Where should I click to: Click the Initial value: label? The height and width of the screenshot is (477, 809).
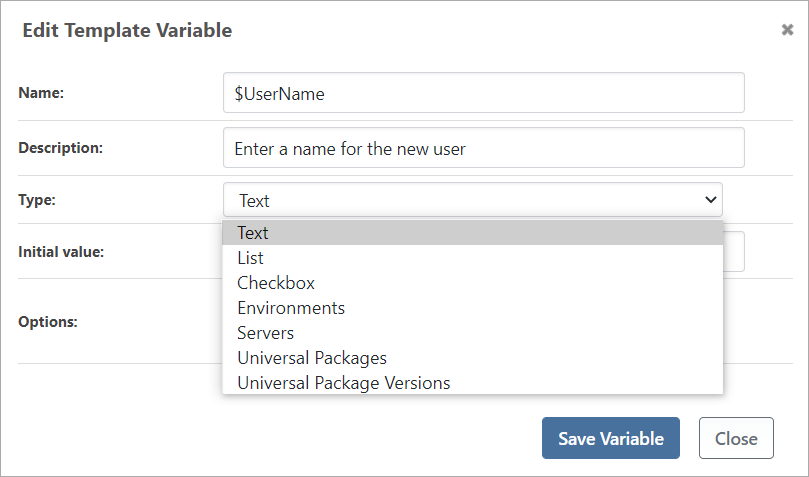click(x=61, y=251)
